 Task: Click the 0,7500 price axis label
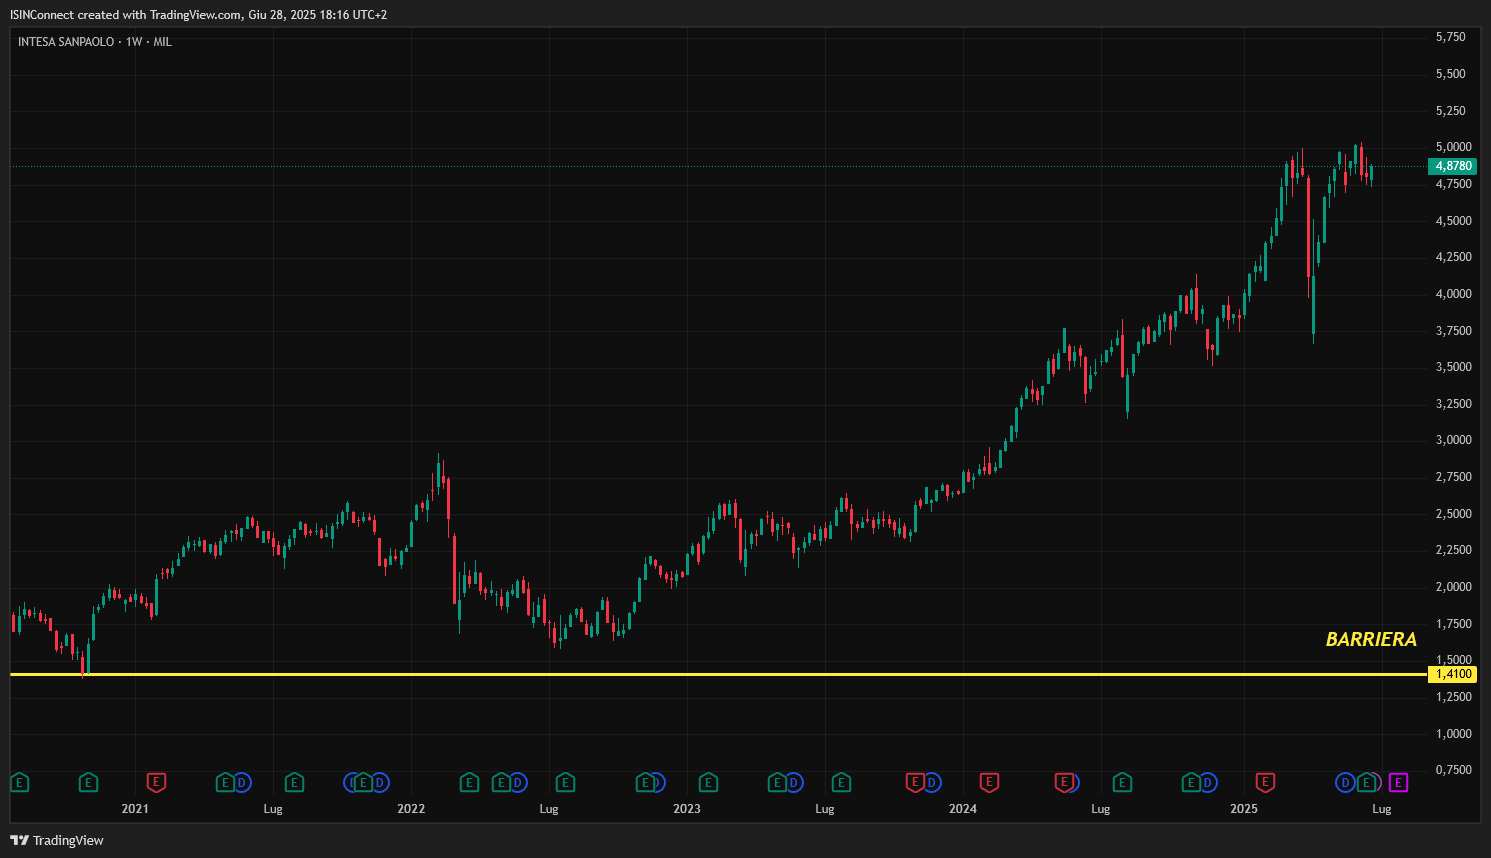1454,770
